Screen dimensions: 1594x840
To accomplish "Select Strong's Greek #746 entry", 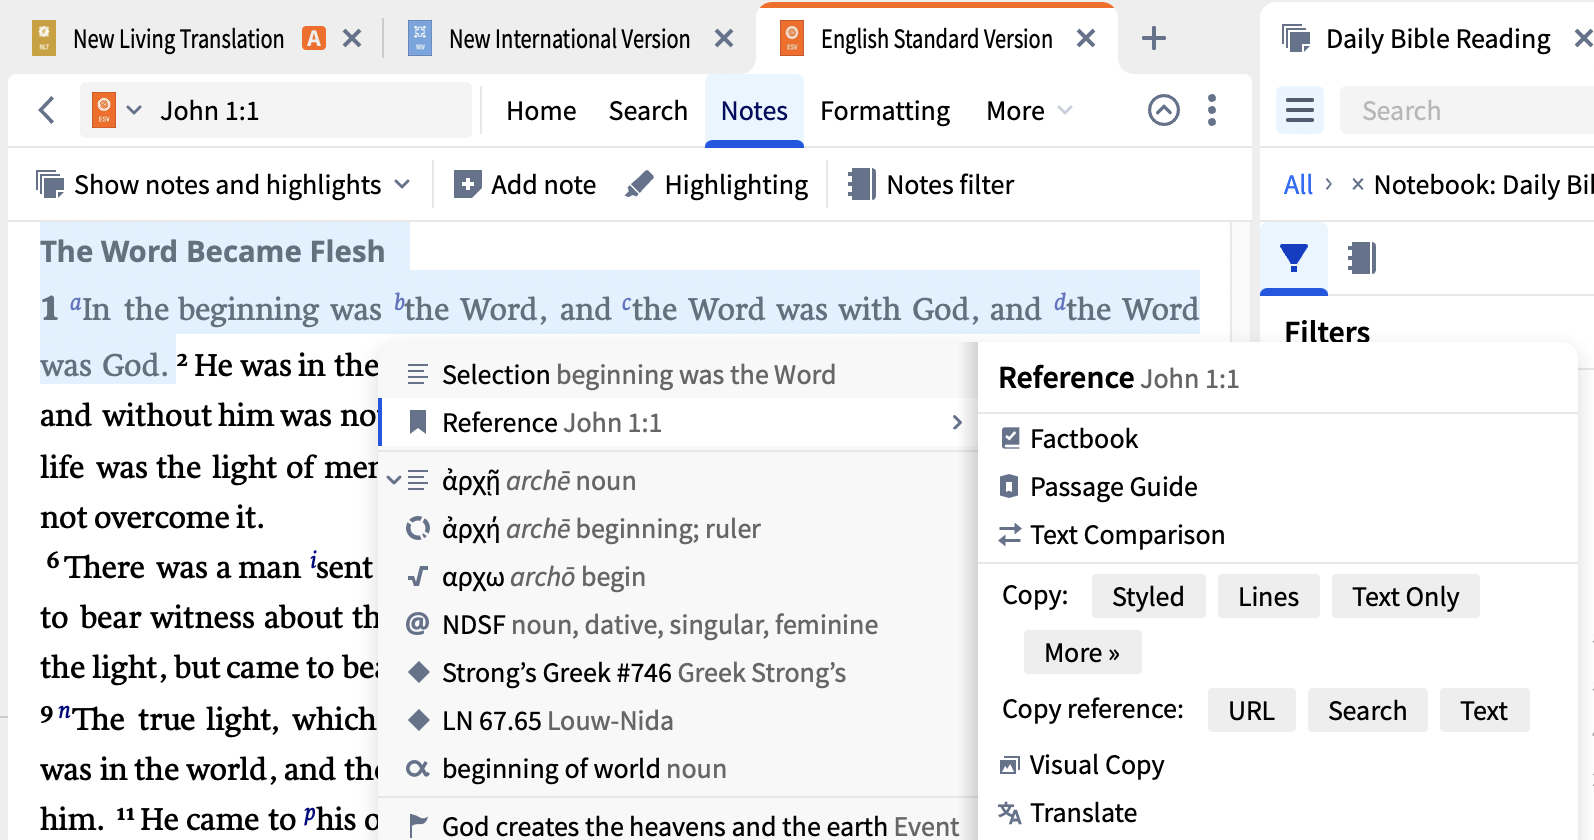I will pos(678,673).
